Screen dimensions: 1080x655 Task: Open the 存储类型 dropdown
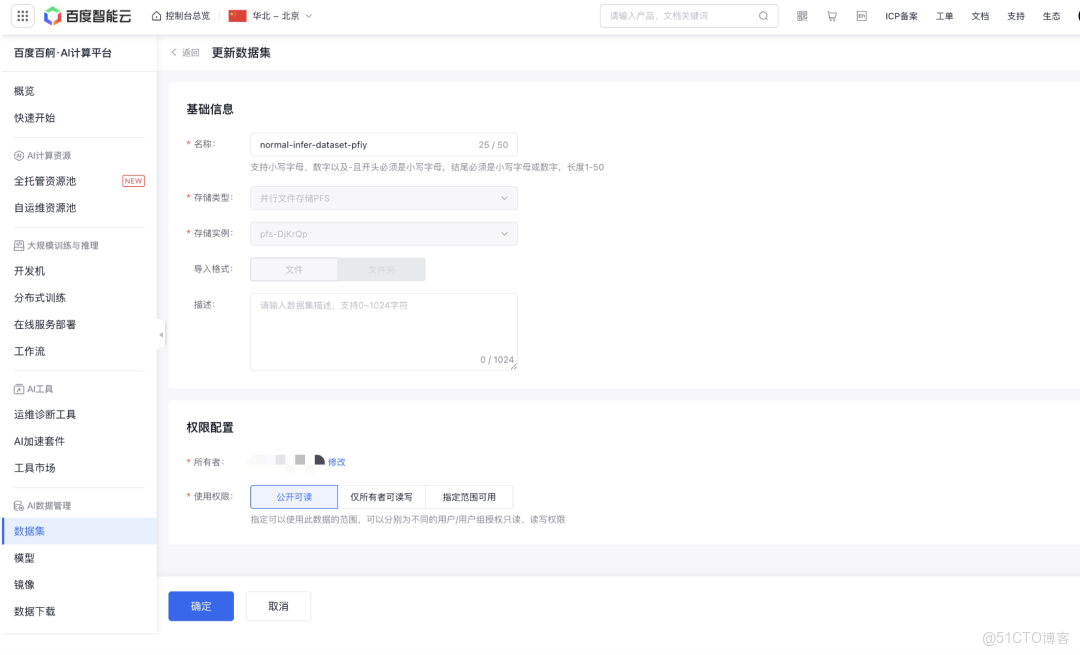[383, 198]
